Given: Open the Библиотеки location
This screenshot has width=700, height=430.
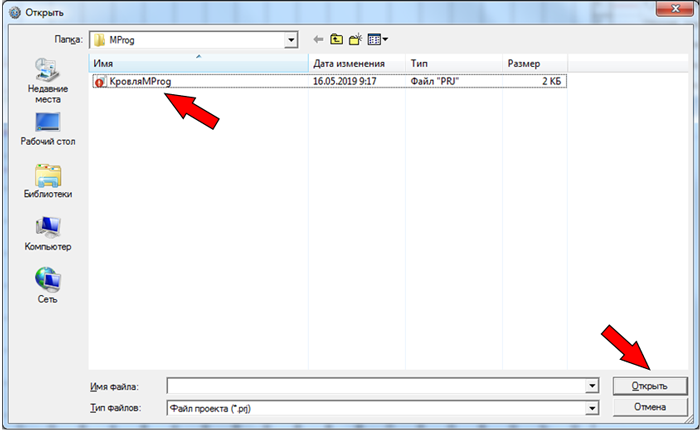Looking at the screenshot, I should (48, 182).
